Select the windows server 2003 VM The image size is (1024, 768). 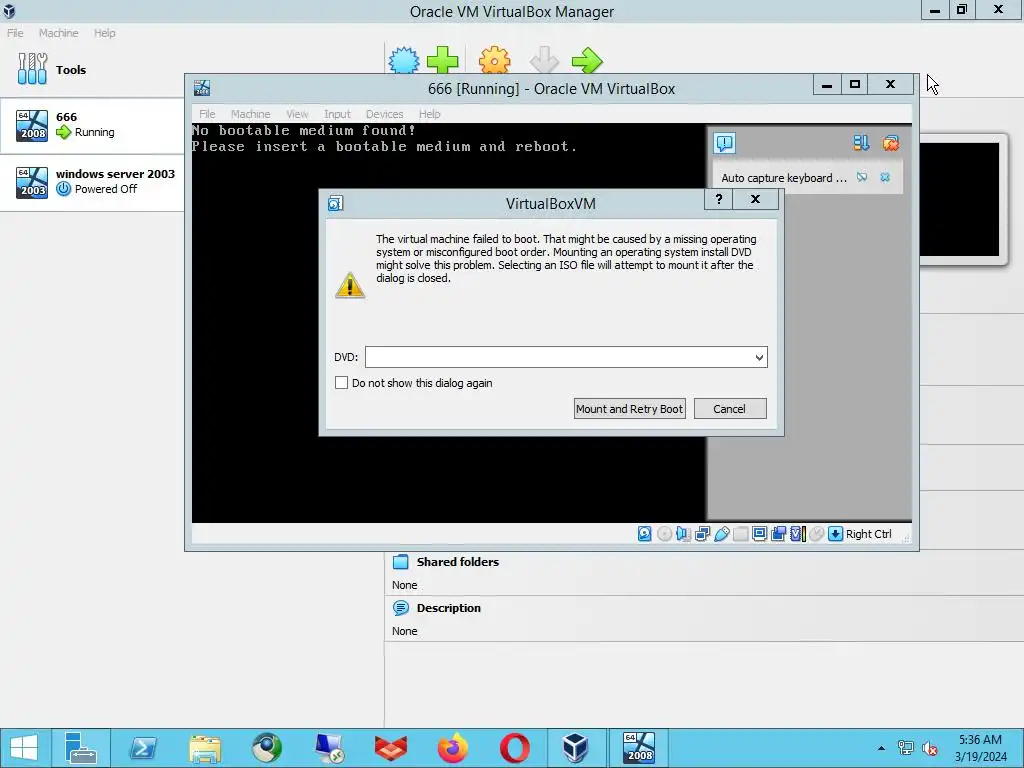92,182
